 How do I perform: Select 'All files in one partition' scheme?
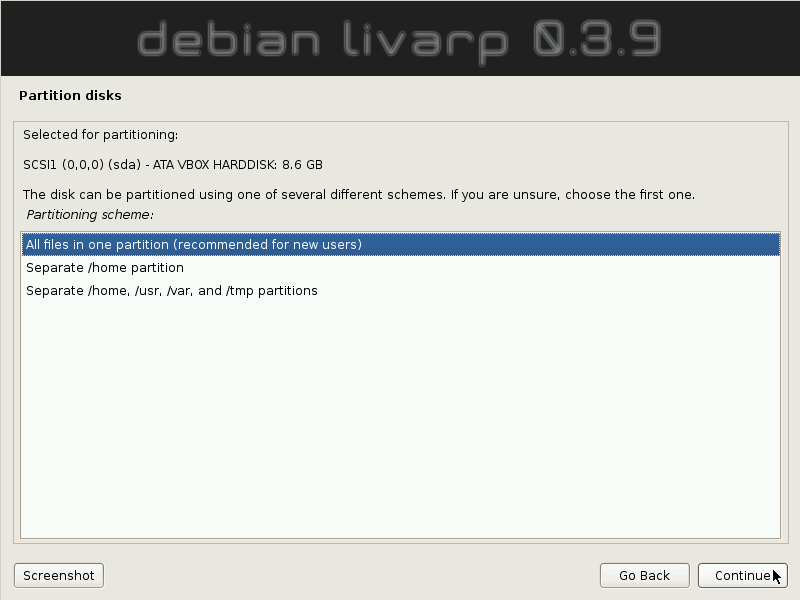[401, 244]
